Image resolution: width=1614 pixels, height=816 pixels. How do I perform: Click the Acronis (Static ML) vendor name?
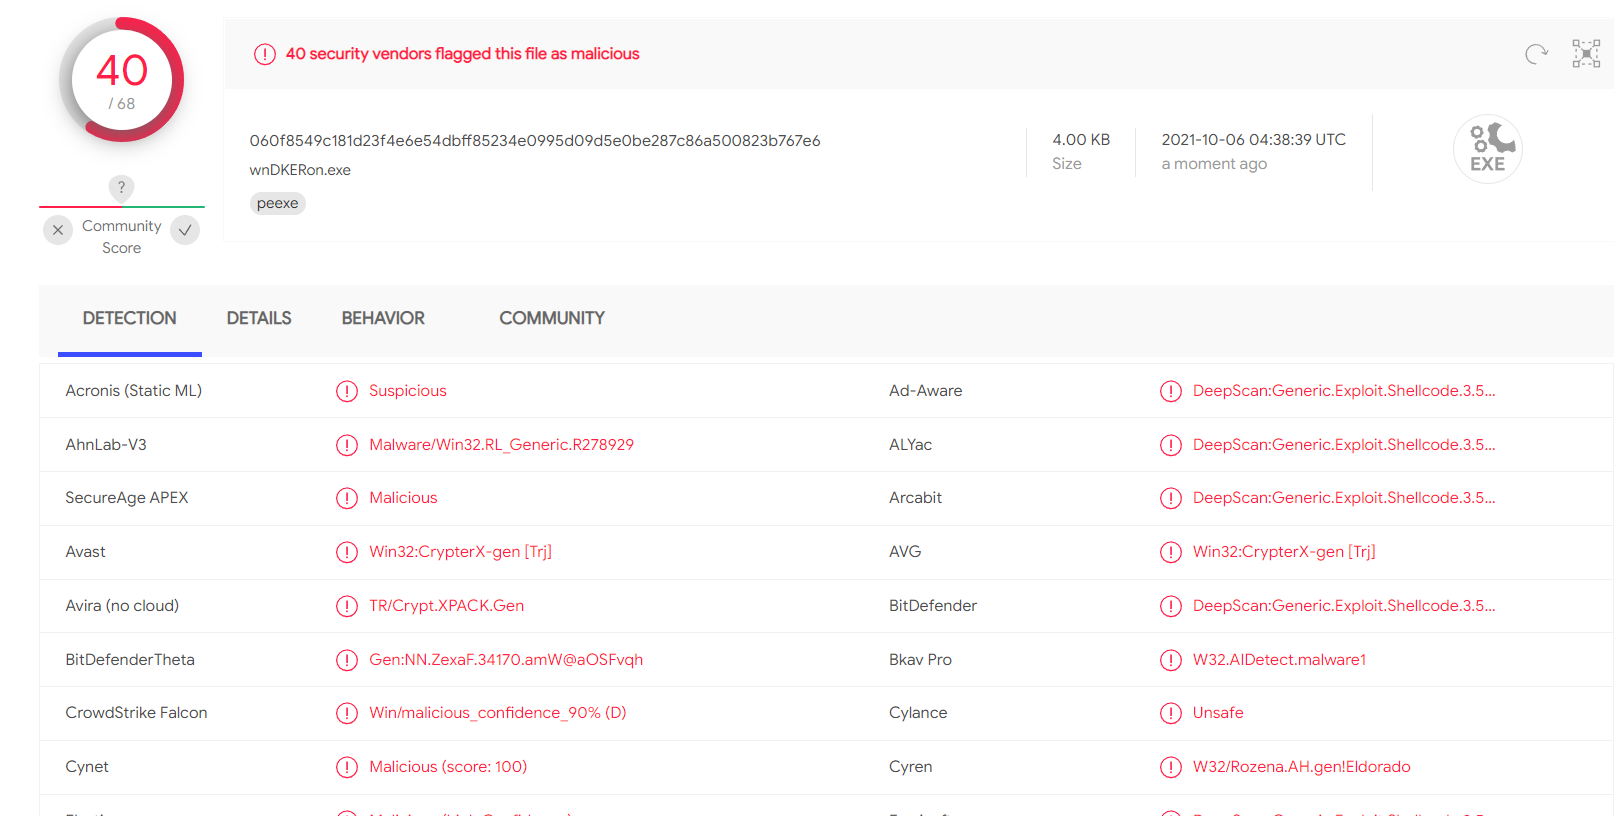tap(133, 391)
